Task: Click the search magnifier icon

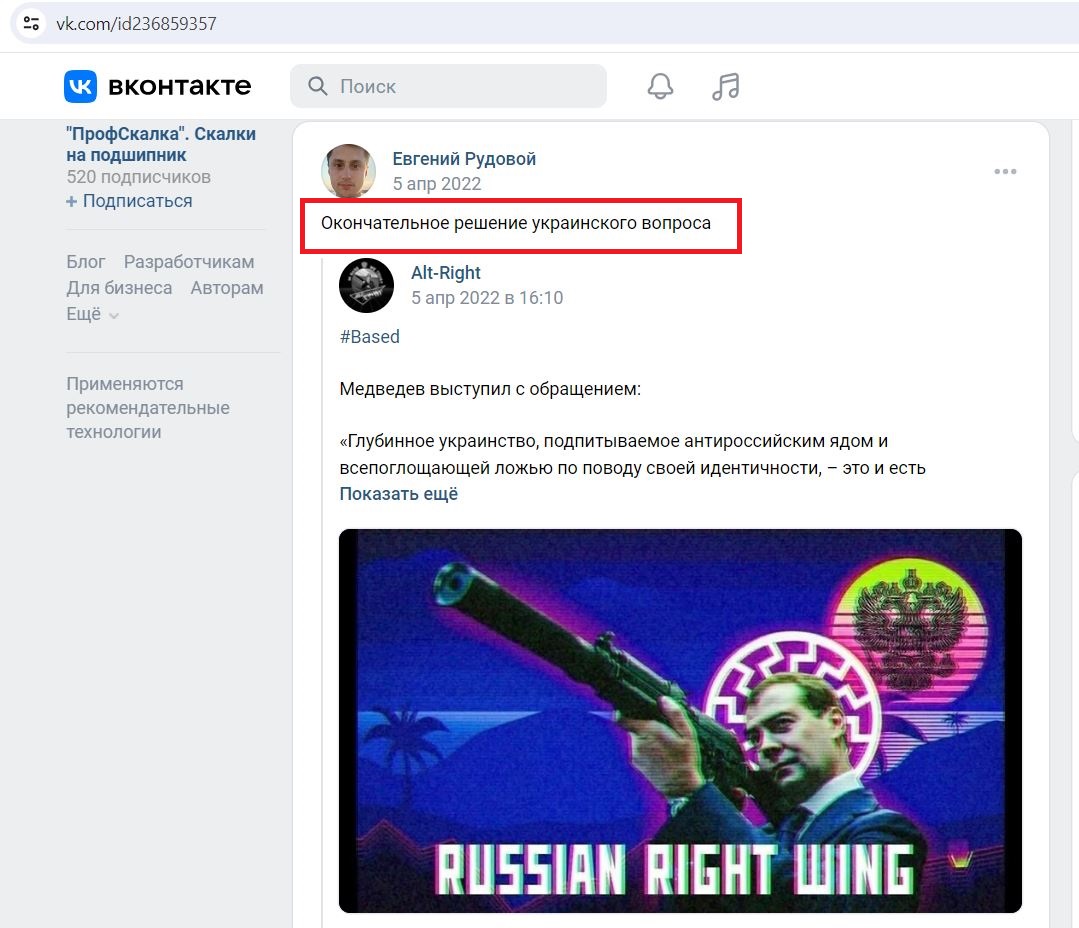Action: tap(317, 86)
